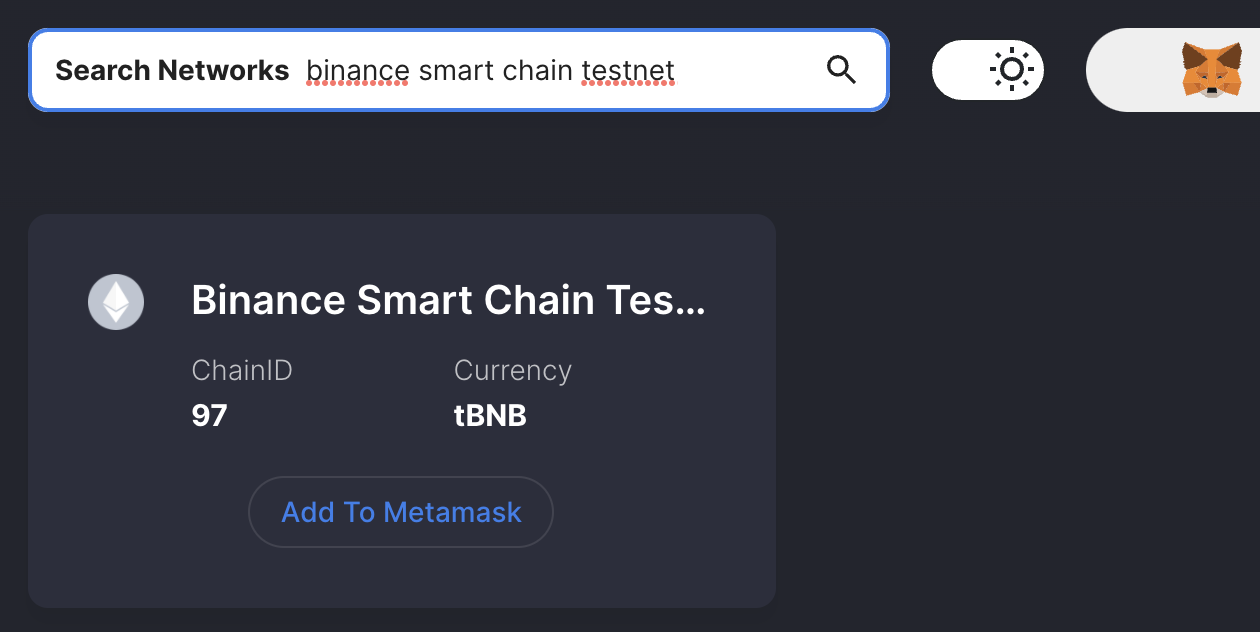Select the tBNB currency value
The height and width of the screenshot is (632, 1260).
[x=490, y=416]
